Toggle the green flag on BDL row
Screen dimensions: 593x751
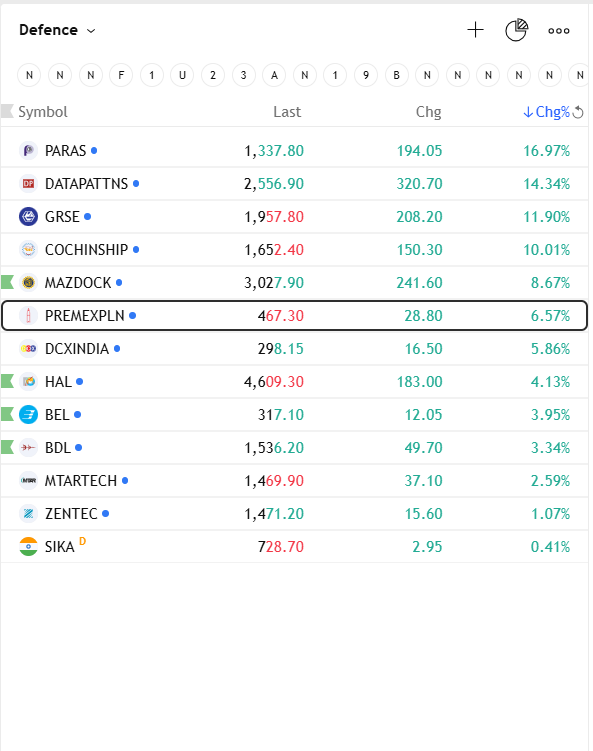(x=7, y=447)
